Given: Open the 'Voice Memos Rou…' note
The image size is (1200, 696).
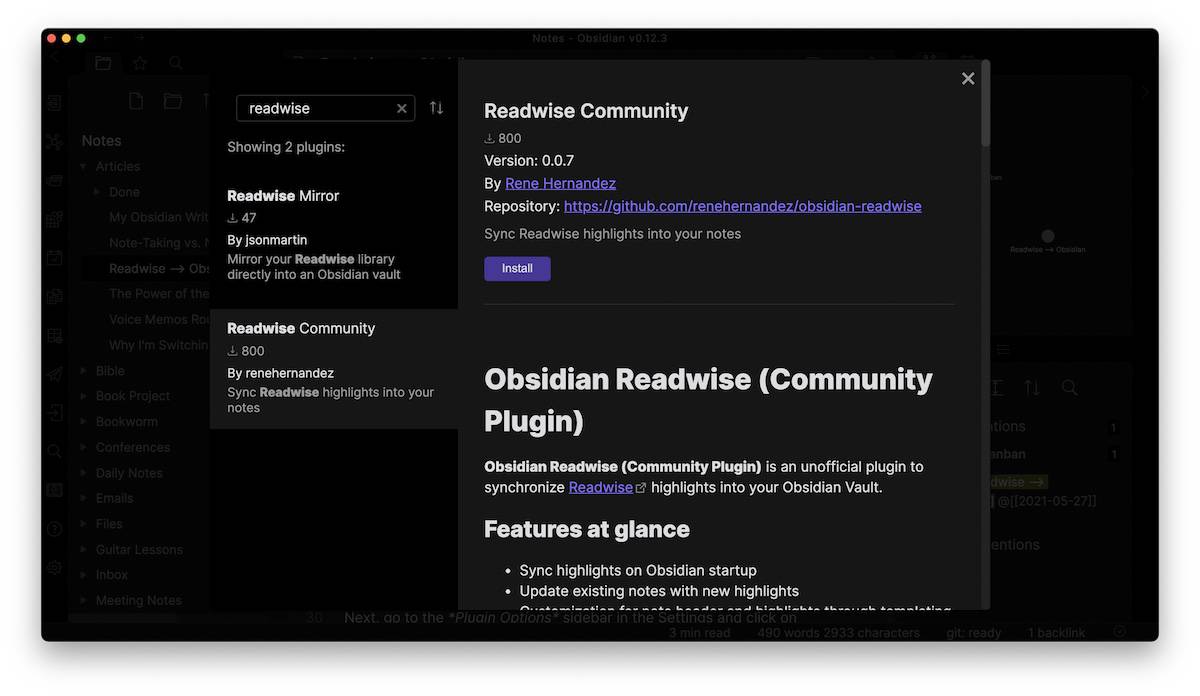Looking at the screenshot, I should pyautogui.click(x=159, y=320).
